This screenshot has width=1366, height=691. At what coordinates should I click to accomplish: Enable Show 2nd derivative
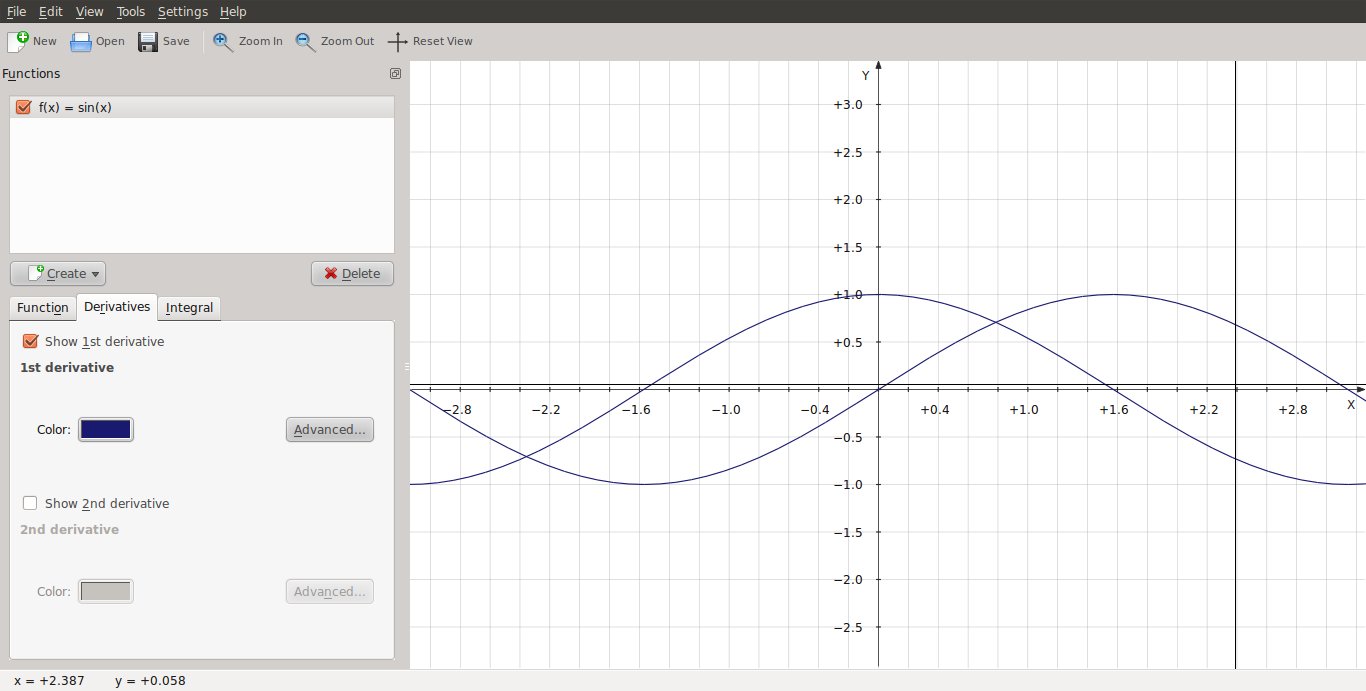click(30, 503)
